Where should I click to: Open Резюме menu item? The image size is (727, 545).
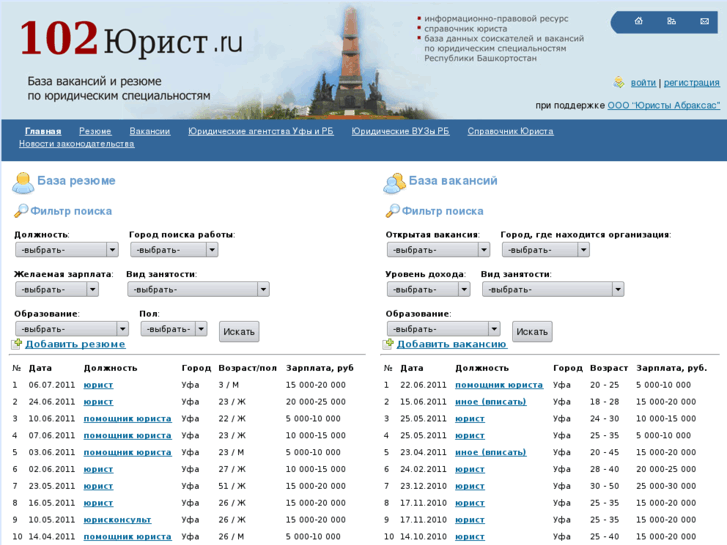pos(95,131)
